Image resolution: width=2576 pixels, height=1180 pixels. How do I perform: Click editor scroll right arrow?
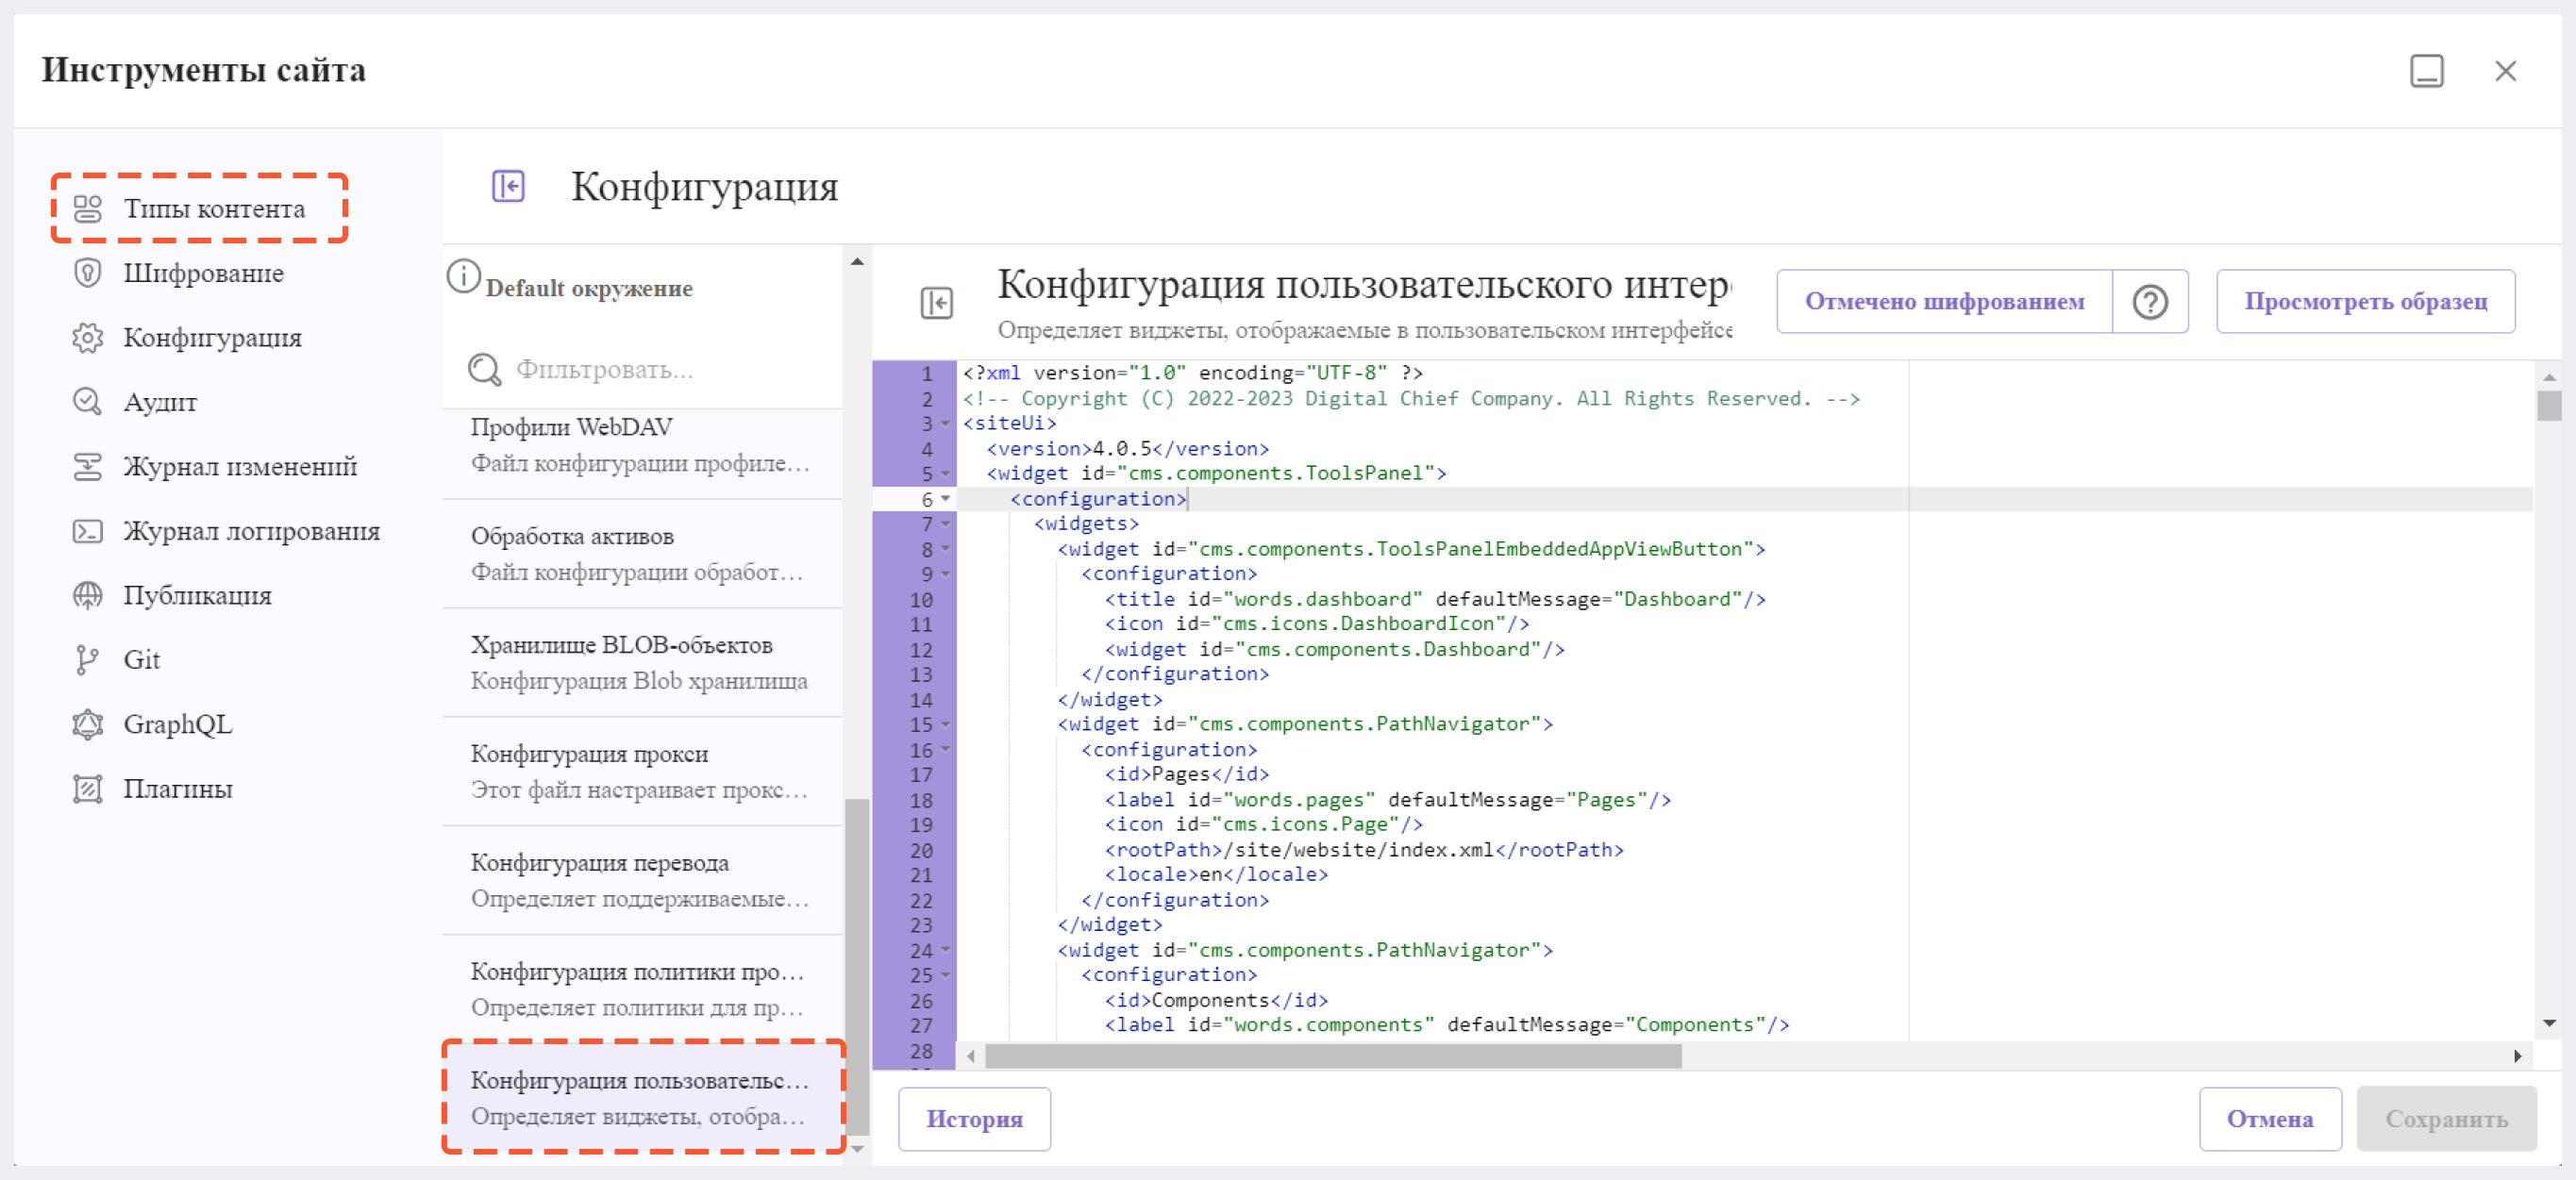[x=2517, y=1056]
